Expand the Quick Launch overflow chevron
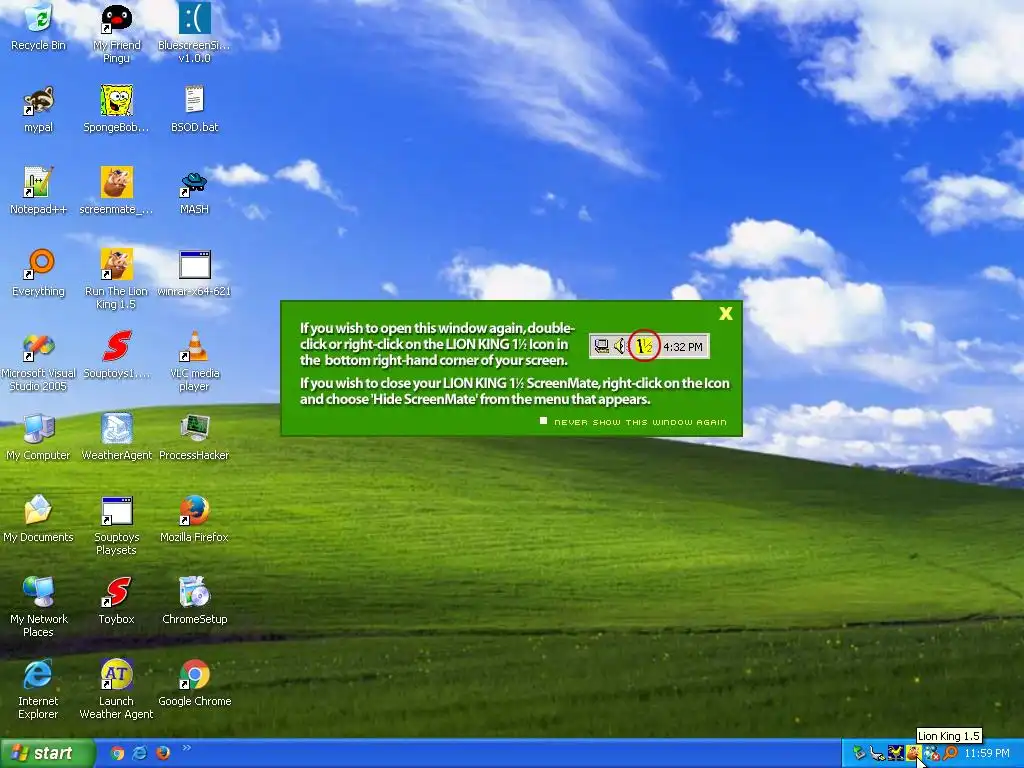 [187, 748]
